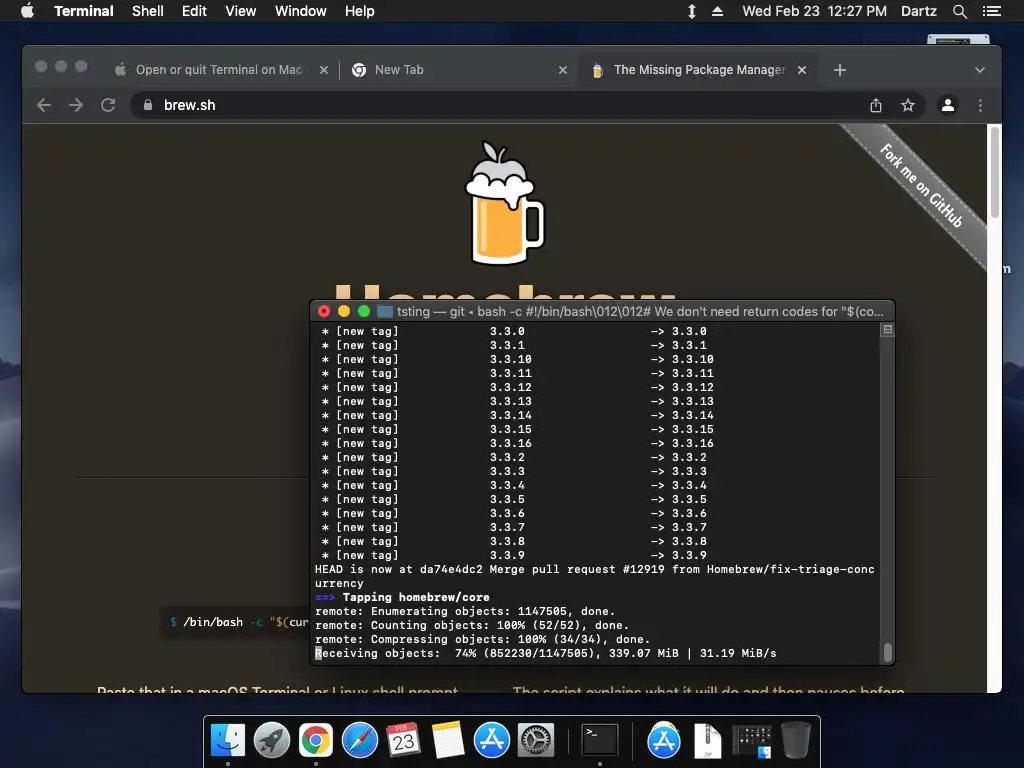
Task: Go forward in the browser
Action: click(x=76, y=105)
